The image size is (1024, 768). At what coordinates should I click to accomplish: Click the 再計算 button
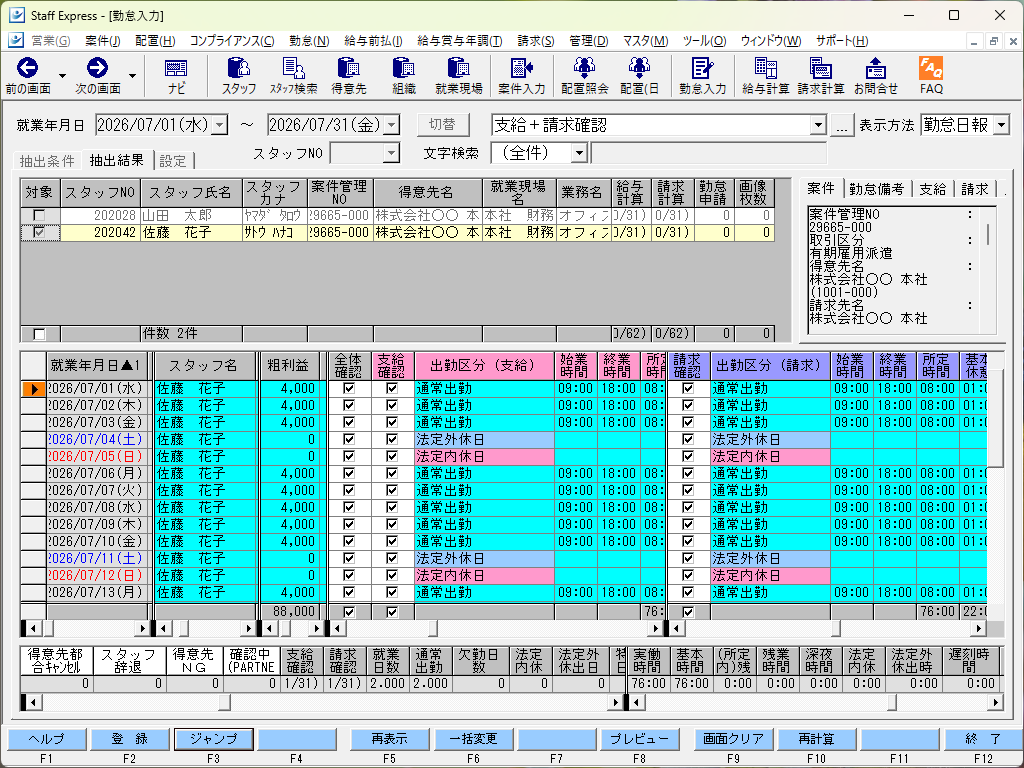pos(816,739)
